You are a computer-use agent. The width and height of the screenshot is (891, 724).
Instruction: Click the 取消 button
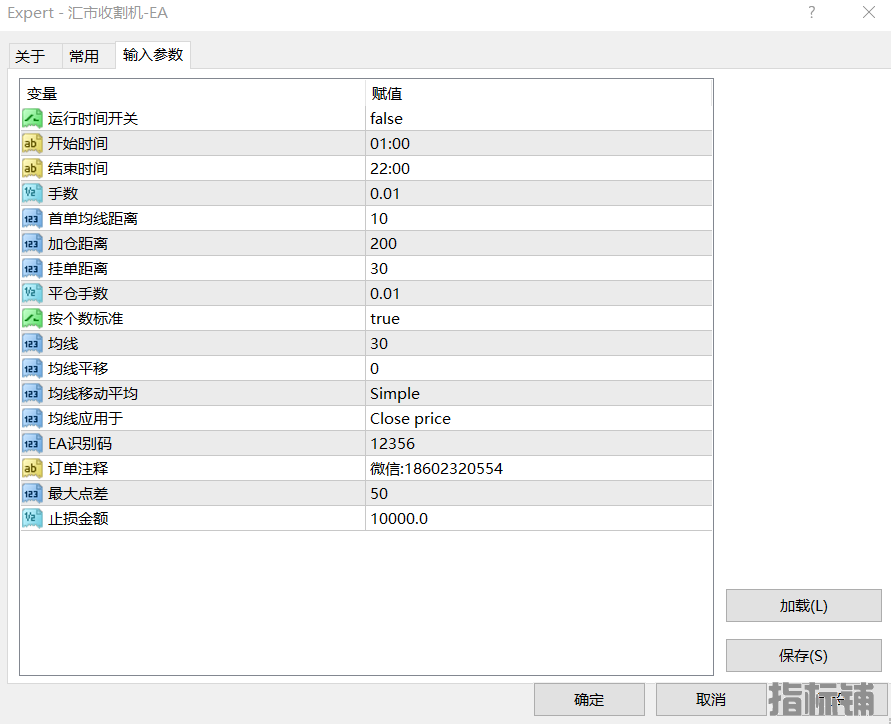(711, 699)
